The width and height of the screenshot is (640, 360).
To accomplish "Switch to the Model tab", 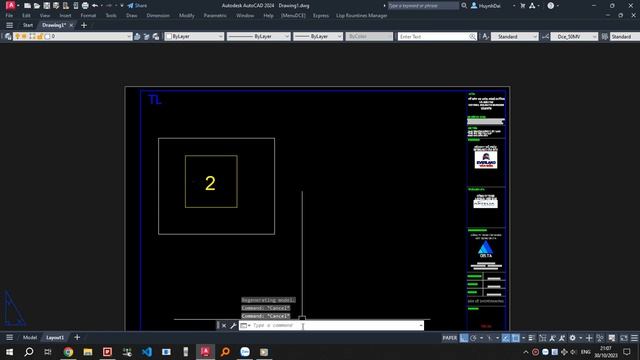I will [30, 338].
